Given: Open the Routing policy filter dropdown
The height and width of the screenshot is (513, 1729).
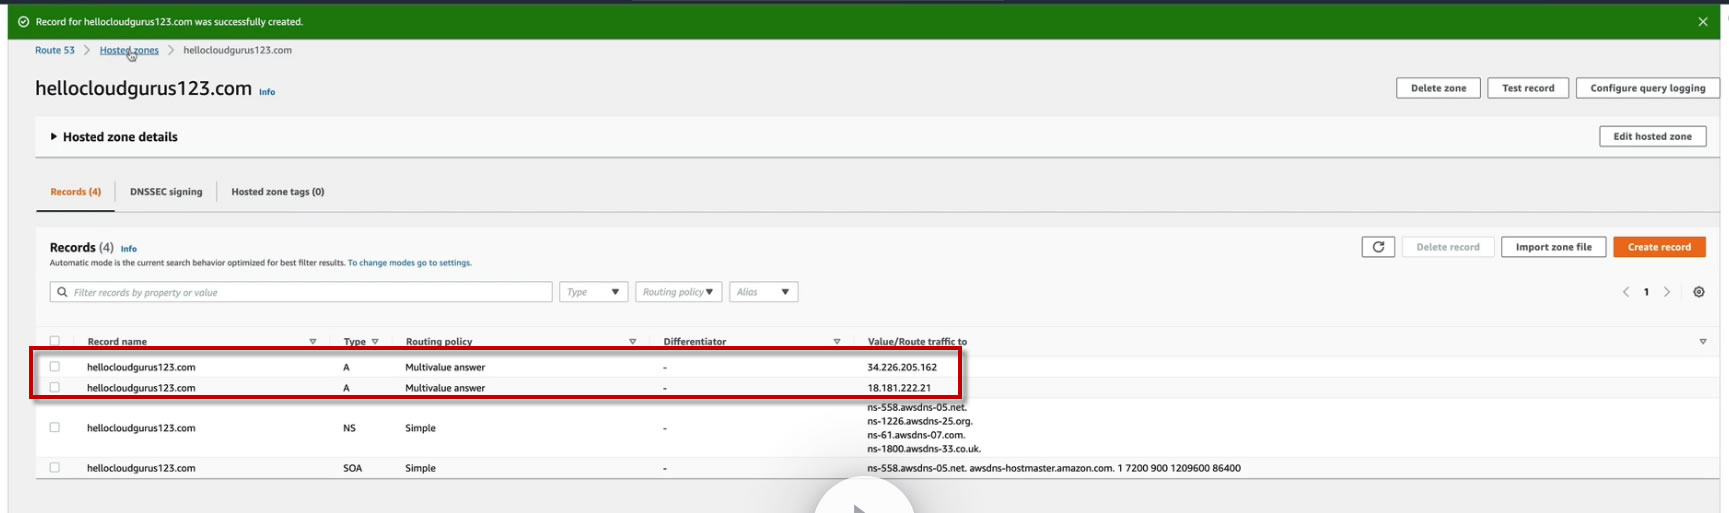Looking at the screenshot, I should pos(678,292).
